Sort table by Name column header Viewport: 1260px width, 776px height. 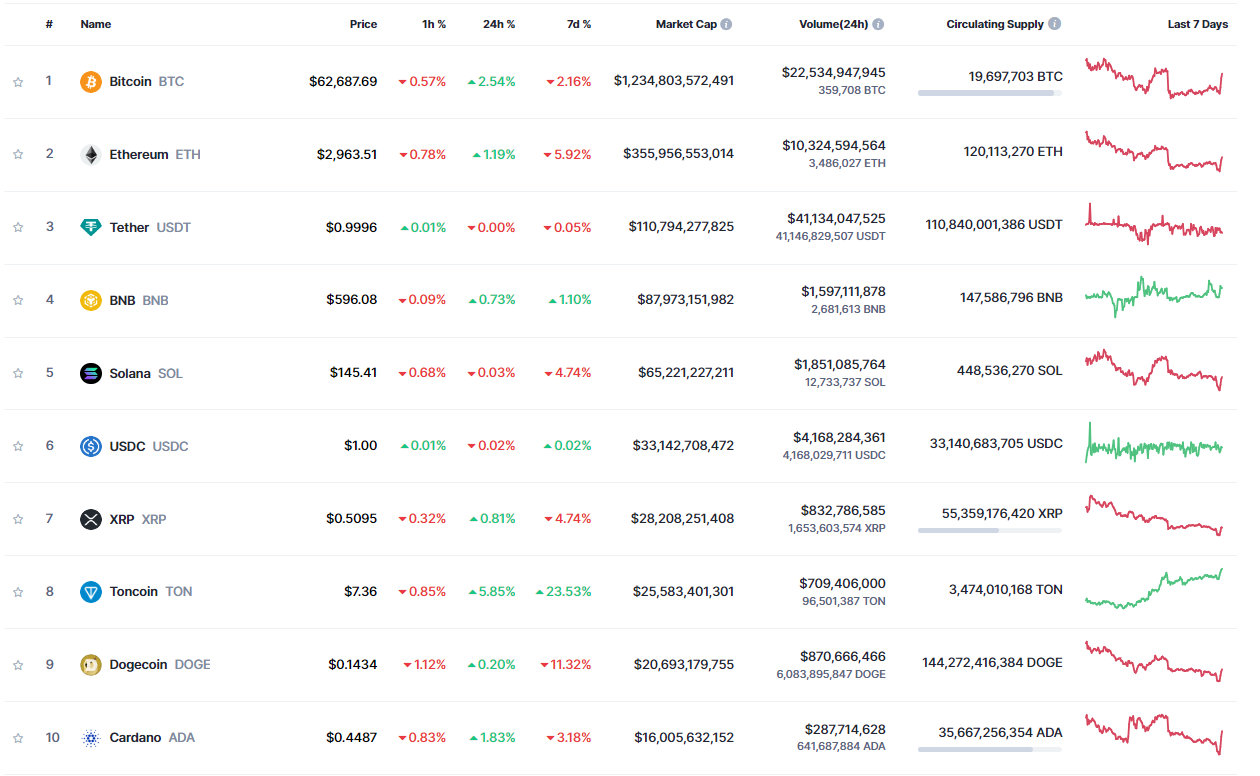96,24
